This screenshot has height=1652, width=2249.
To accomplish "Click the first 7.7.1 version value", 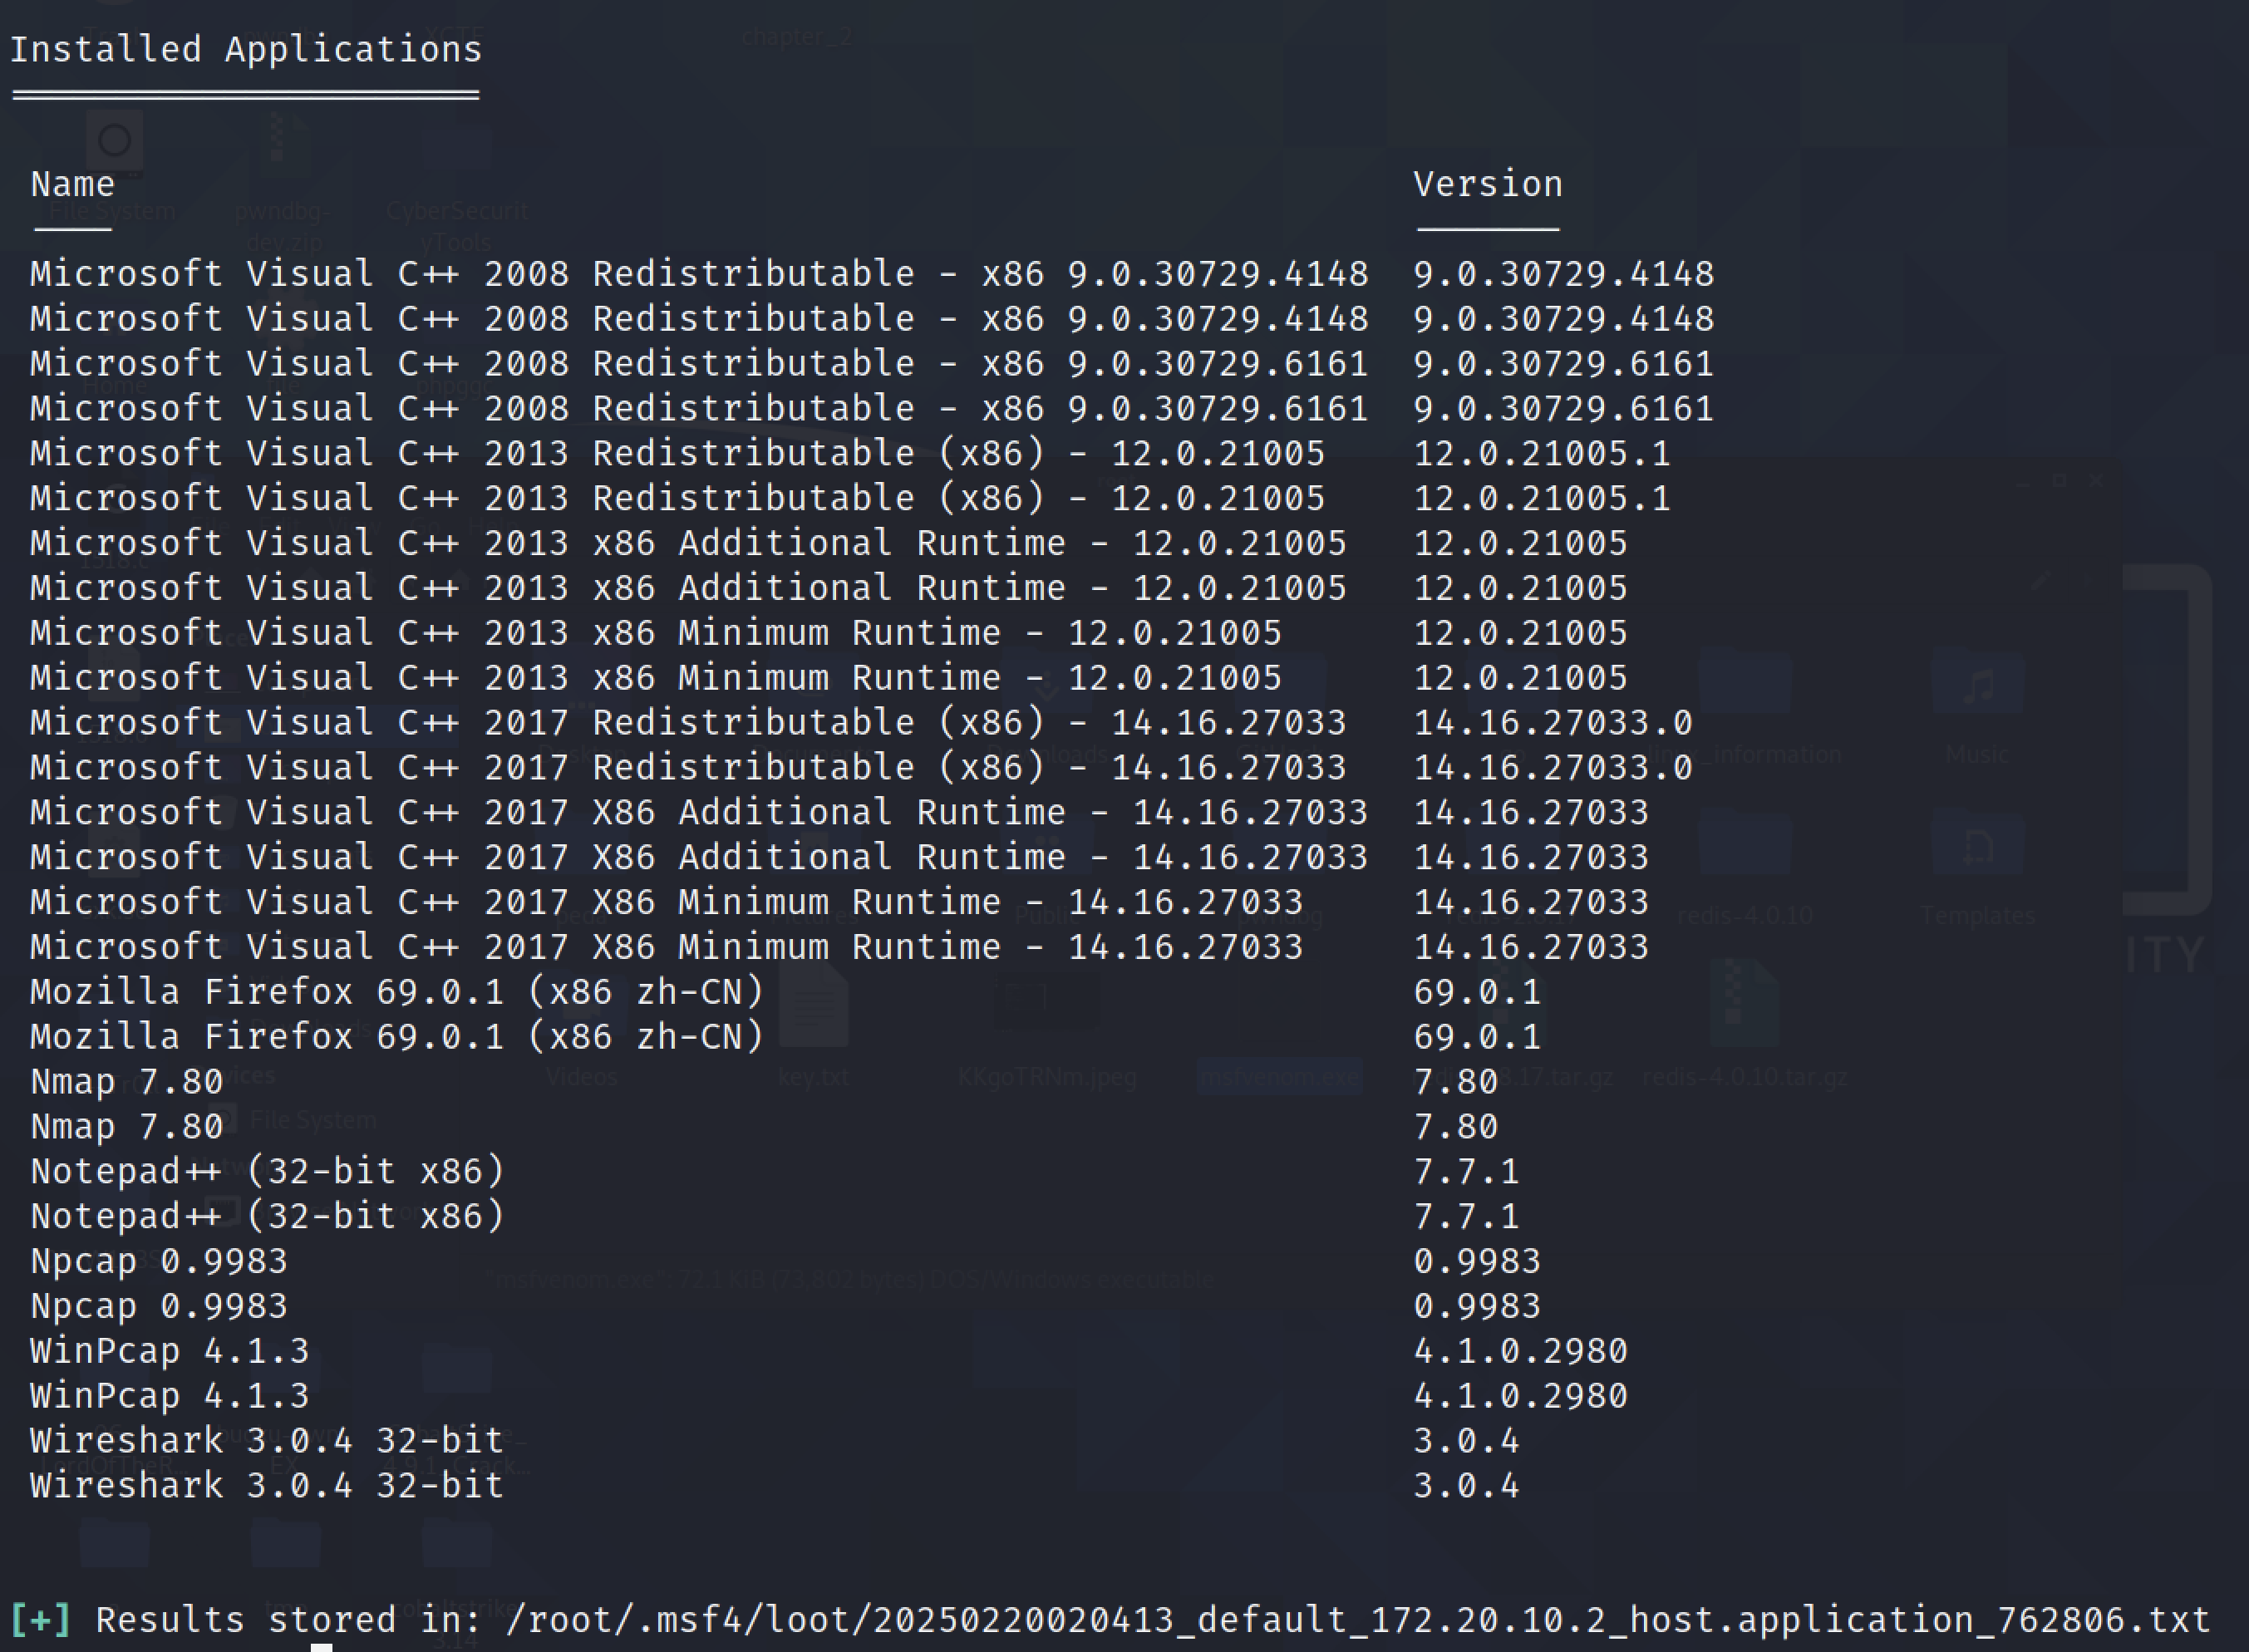I will (x=1466, y=1171).
